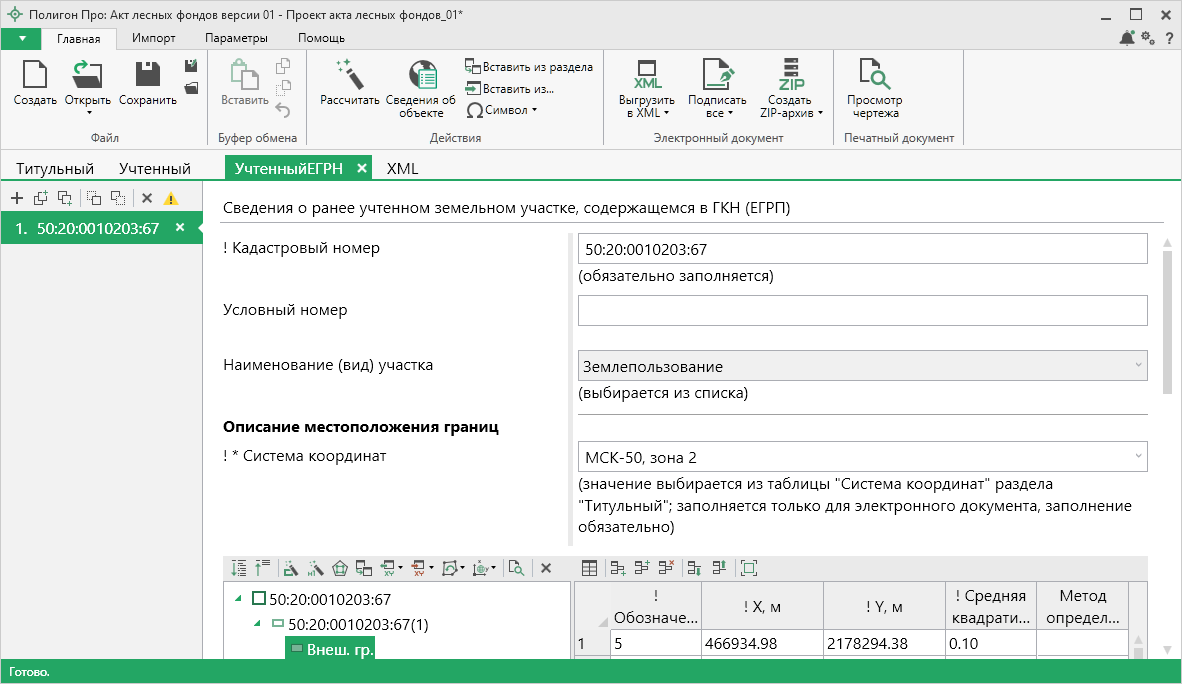
Task: Click the plus icon to add a parcel
Action: click(17, 198)
